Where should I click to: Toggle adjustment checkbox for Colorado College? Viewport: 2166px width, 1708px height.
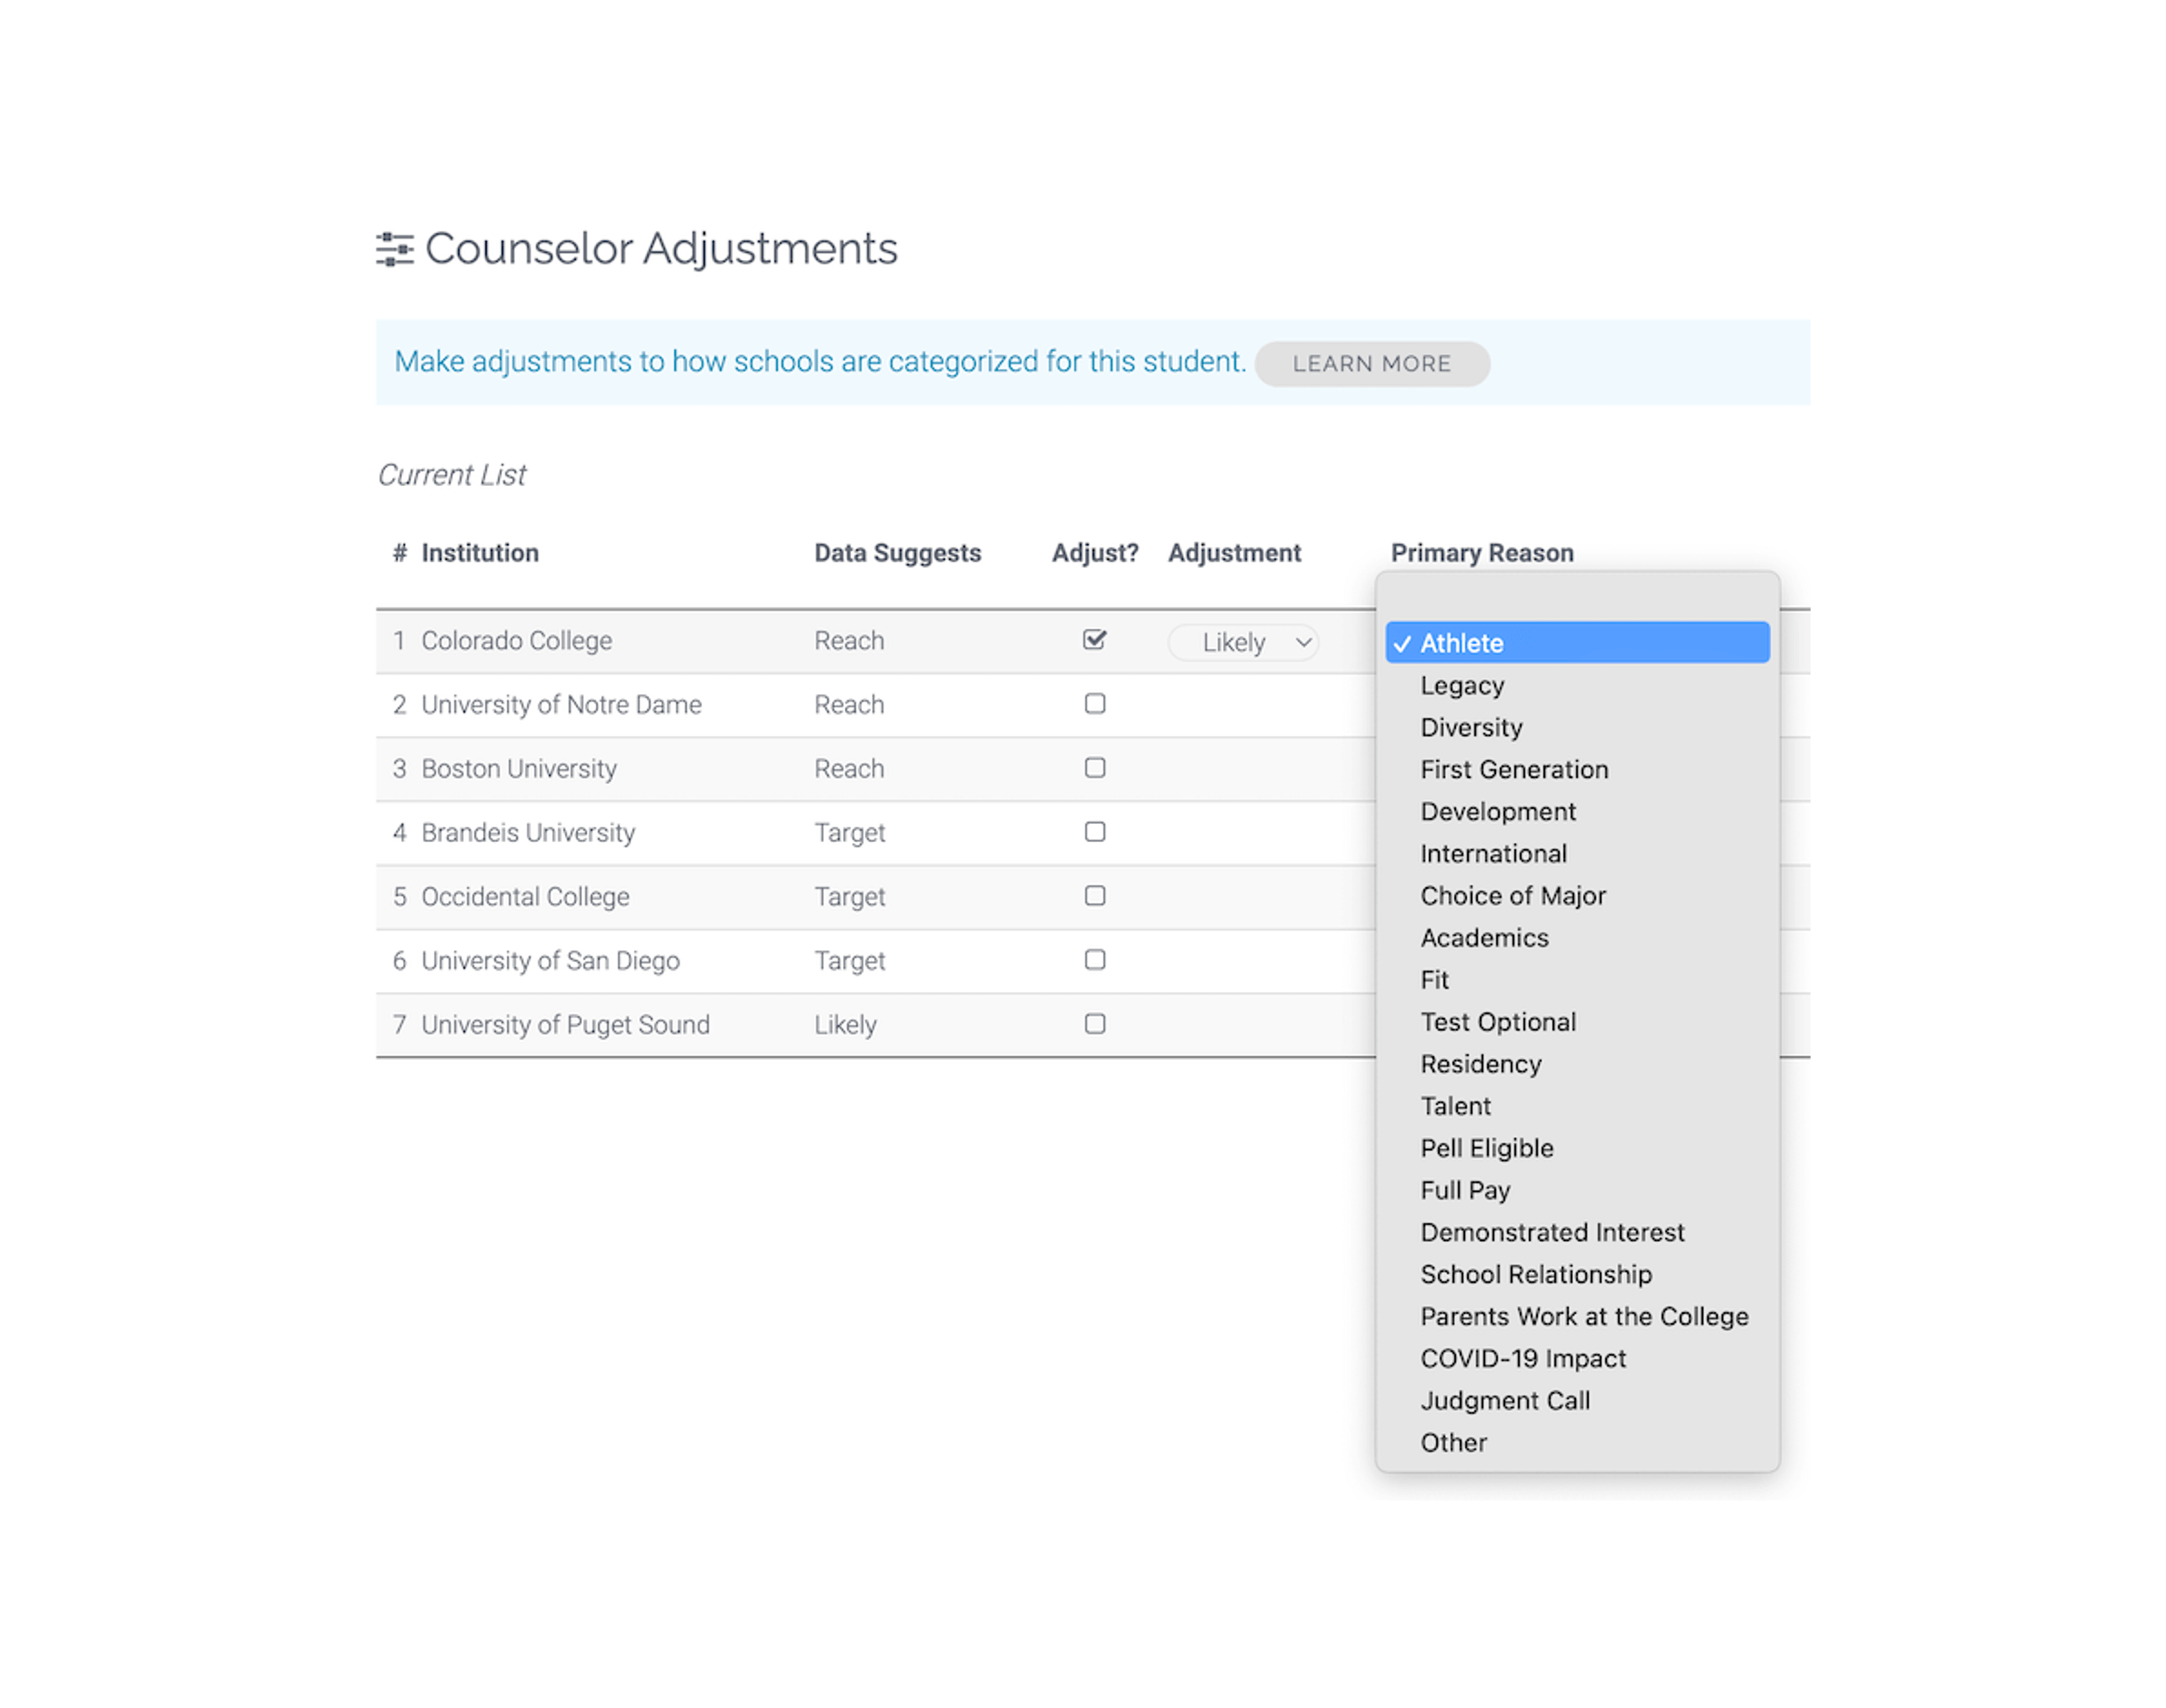(1094, 641)
